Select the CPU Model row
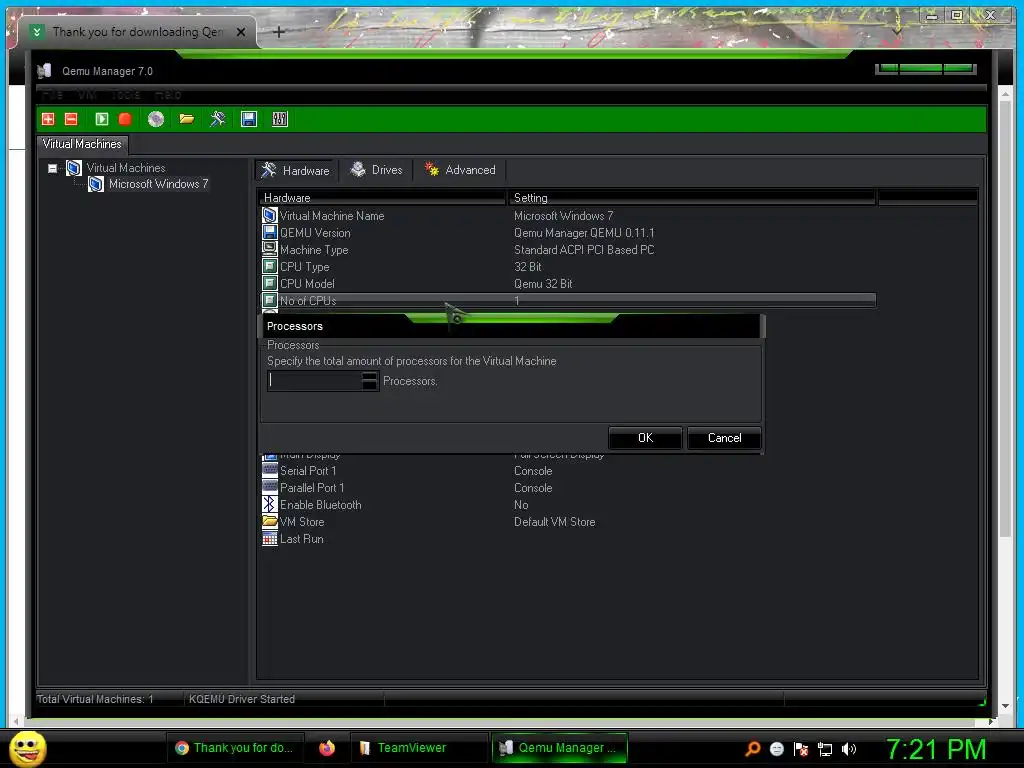The image size is (1024, 768). coord(568,283)
